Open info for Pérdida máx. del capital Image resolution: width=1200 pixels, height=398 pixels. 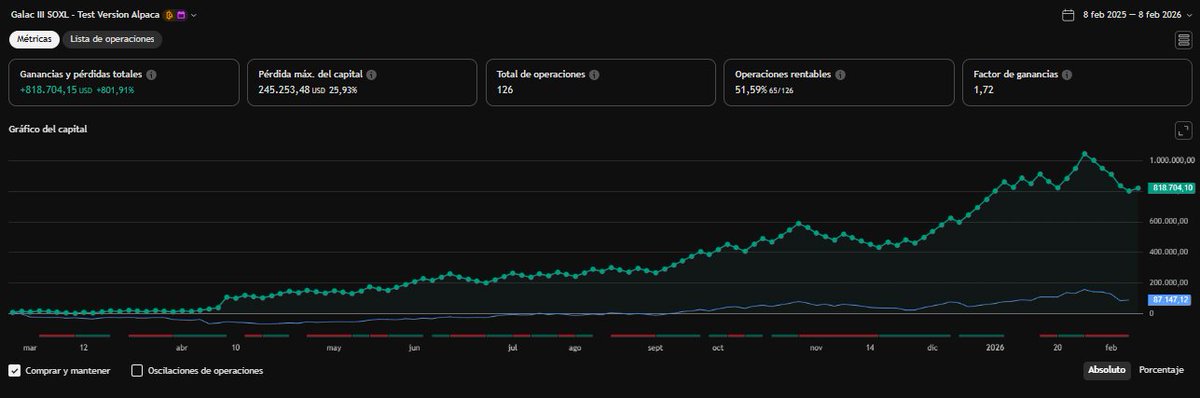point(371,75)
